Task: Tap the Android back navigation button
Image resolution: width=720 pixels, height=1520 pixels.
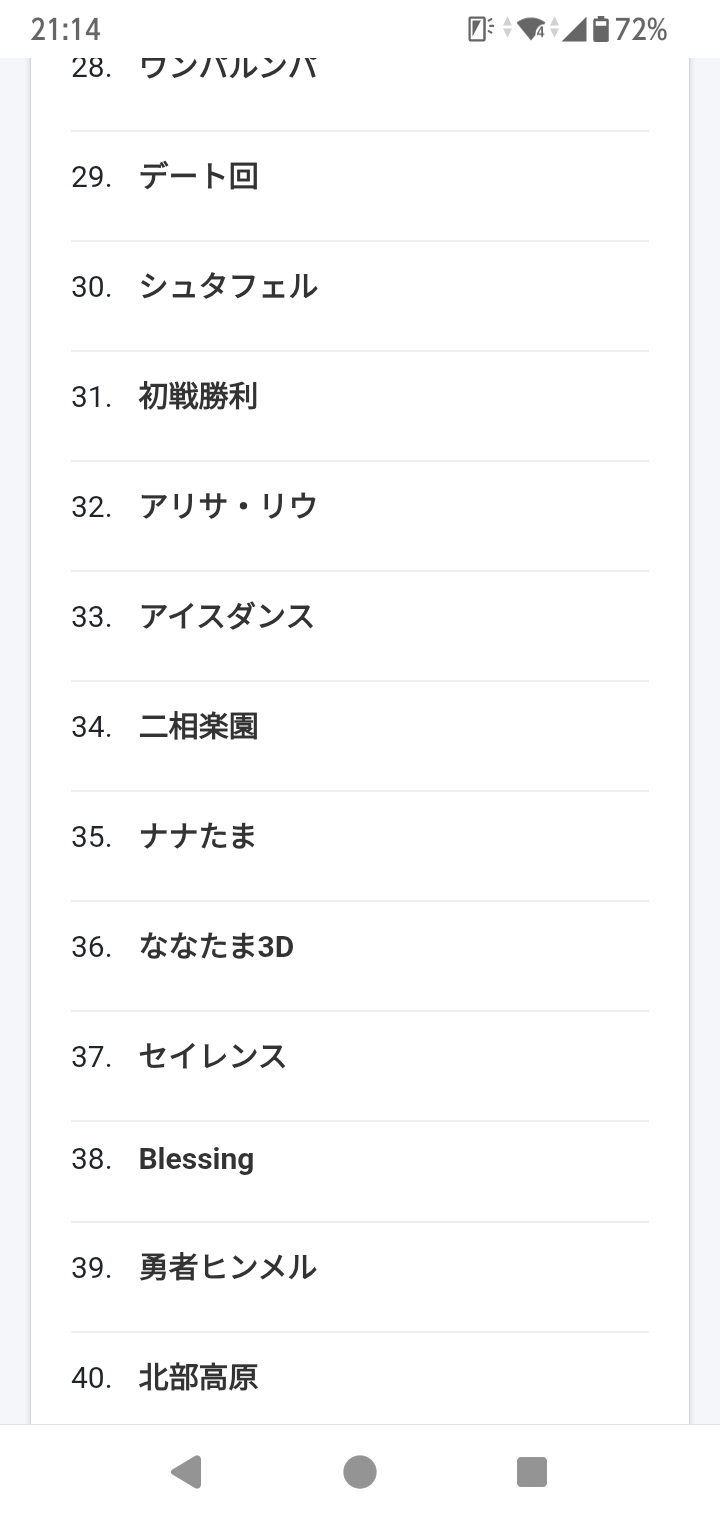Action: coord(186,1472)
